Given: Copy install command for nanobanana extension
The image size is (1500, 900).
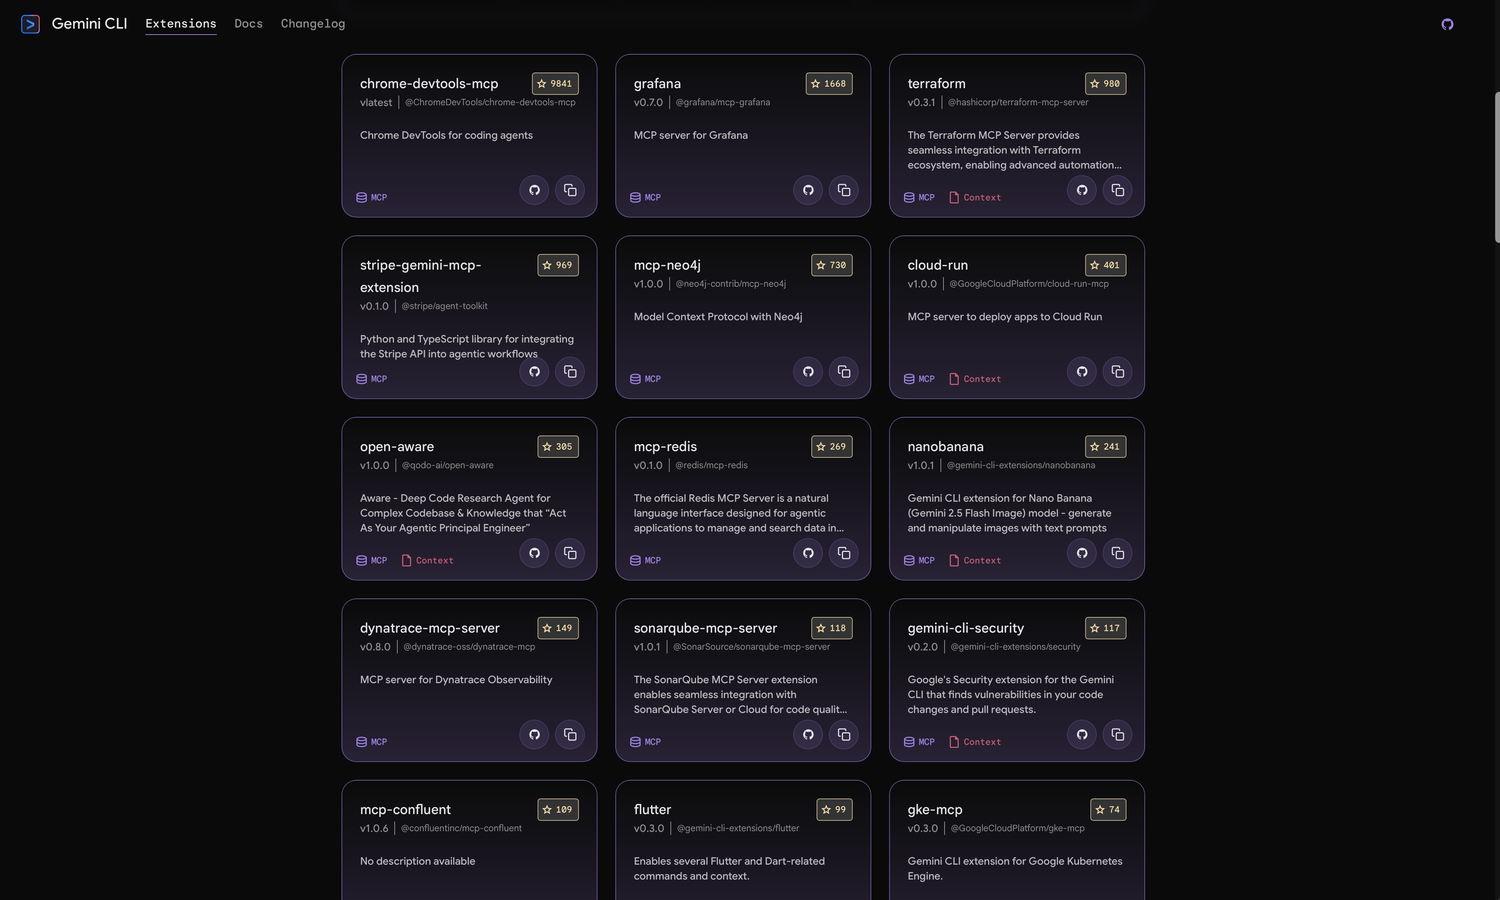Looking at the screenshot, I should 1118,553.
